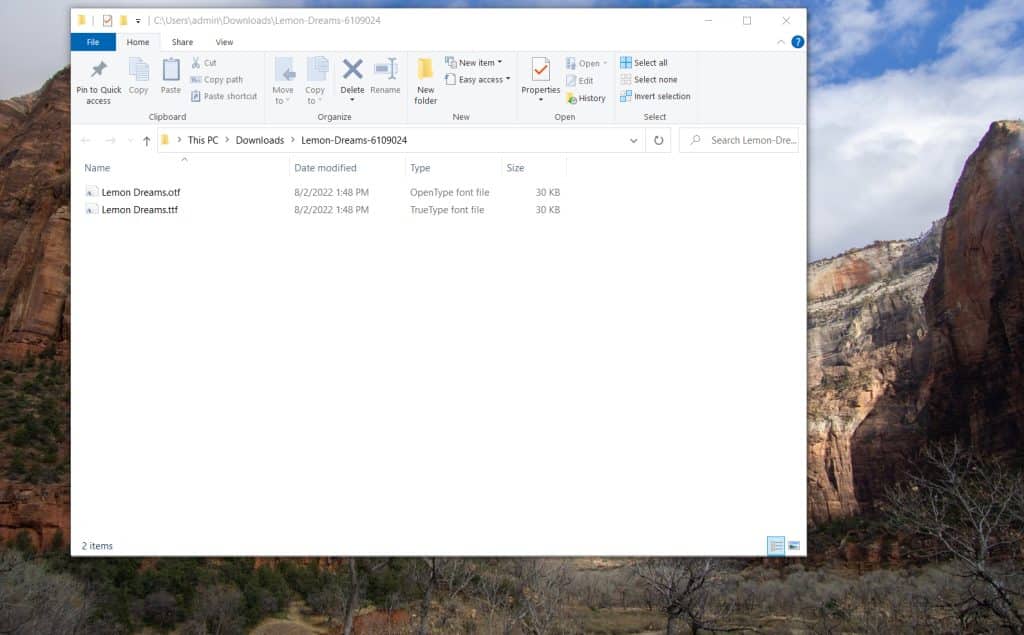Switch to the View tab
This screenshot has height=635, width=1024.
coord(224,42)
